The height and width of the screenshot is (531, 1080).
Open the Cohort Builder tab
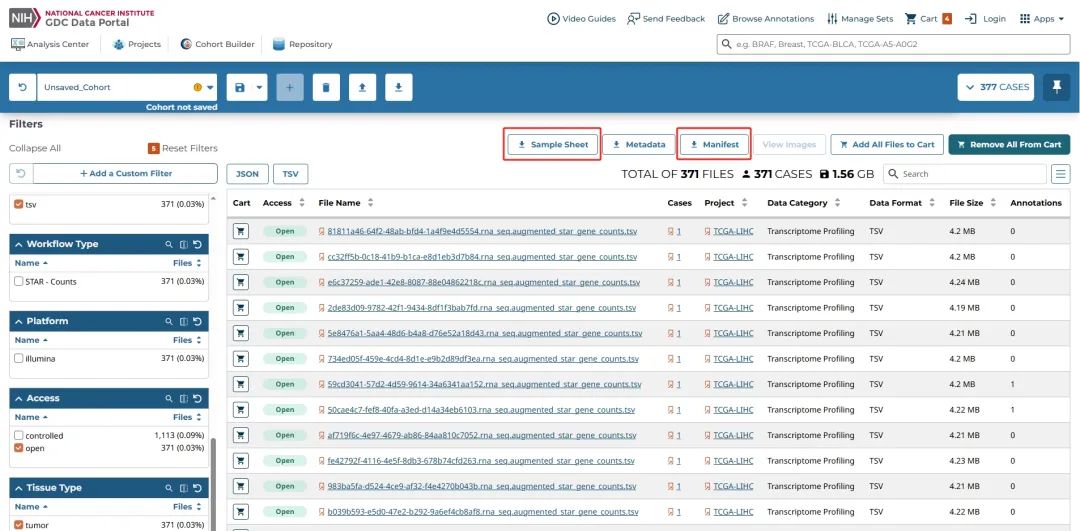pyautogui.click(x=217, y=44)
